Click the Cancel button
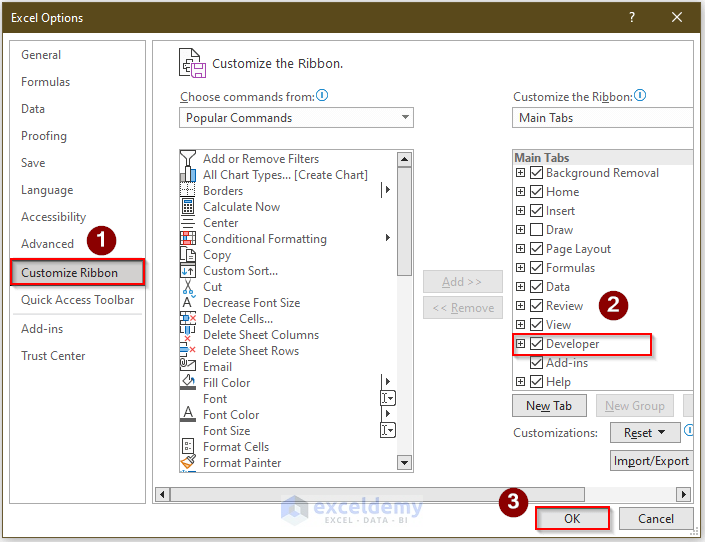This screenshot has width=705, height=542. [656, 519]
